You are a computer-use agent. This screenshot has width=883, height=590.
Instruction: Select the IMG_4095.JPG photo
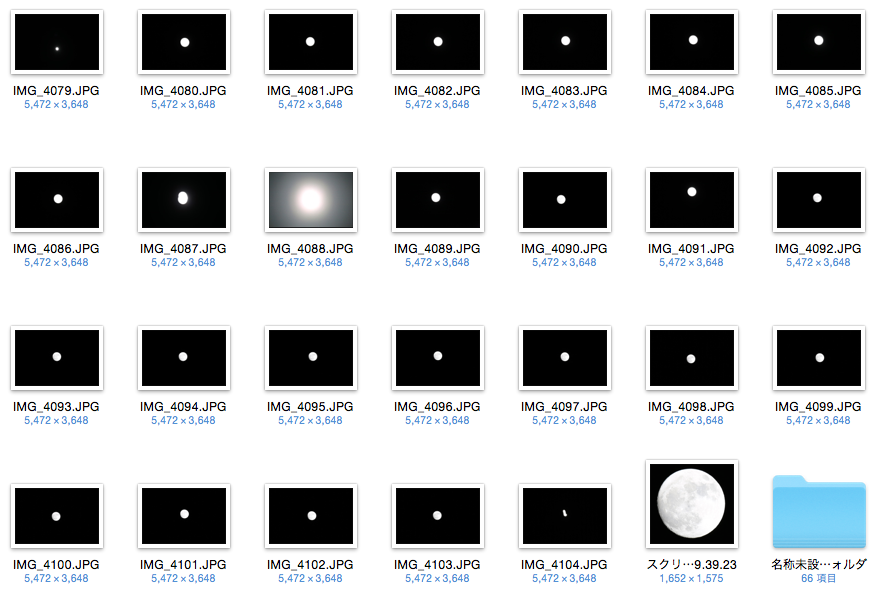(x=311, y=358)
